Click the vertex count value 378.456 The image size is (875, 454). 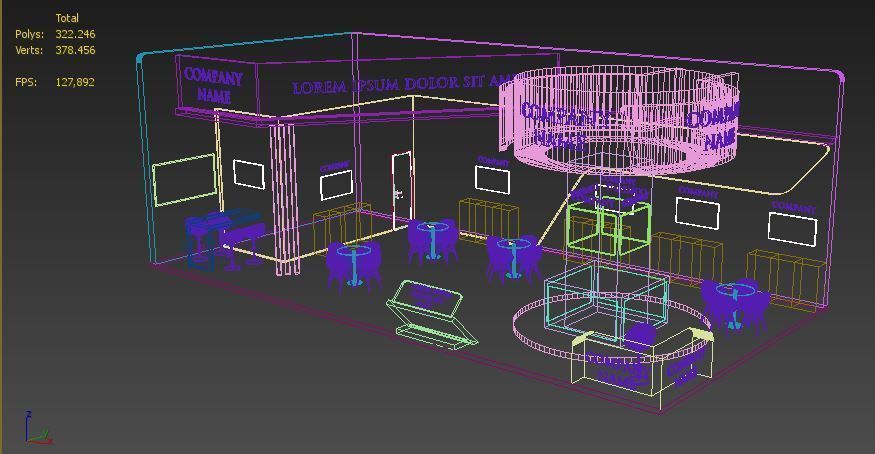coord(75,50)
